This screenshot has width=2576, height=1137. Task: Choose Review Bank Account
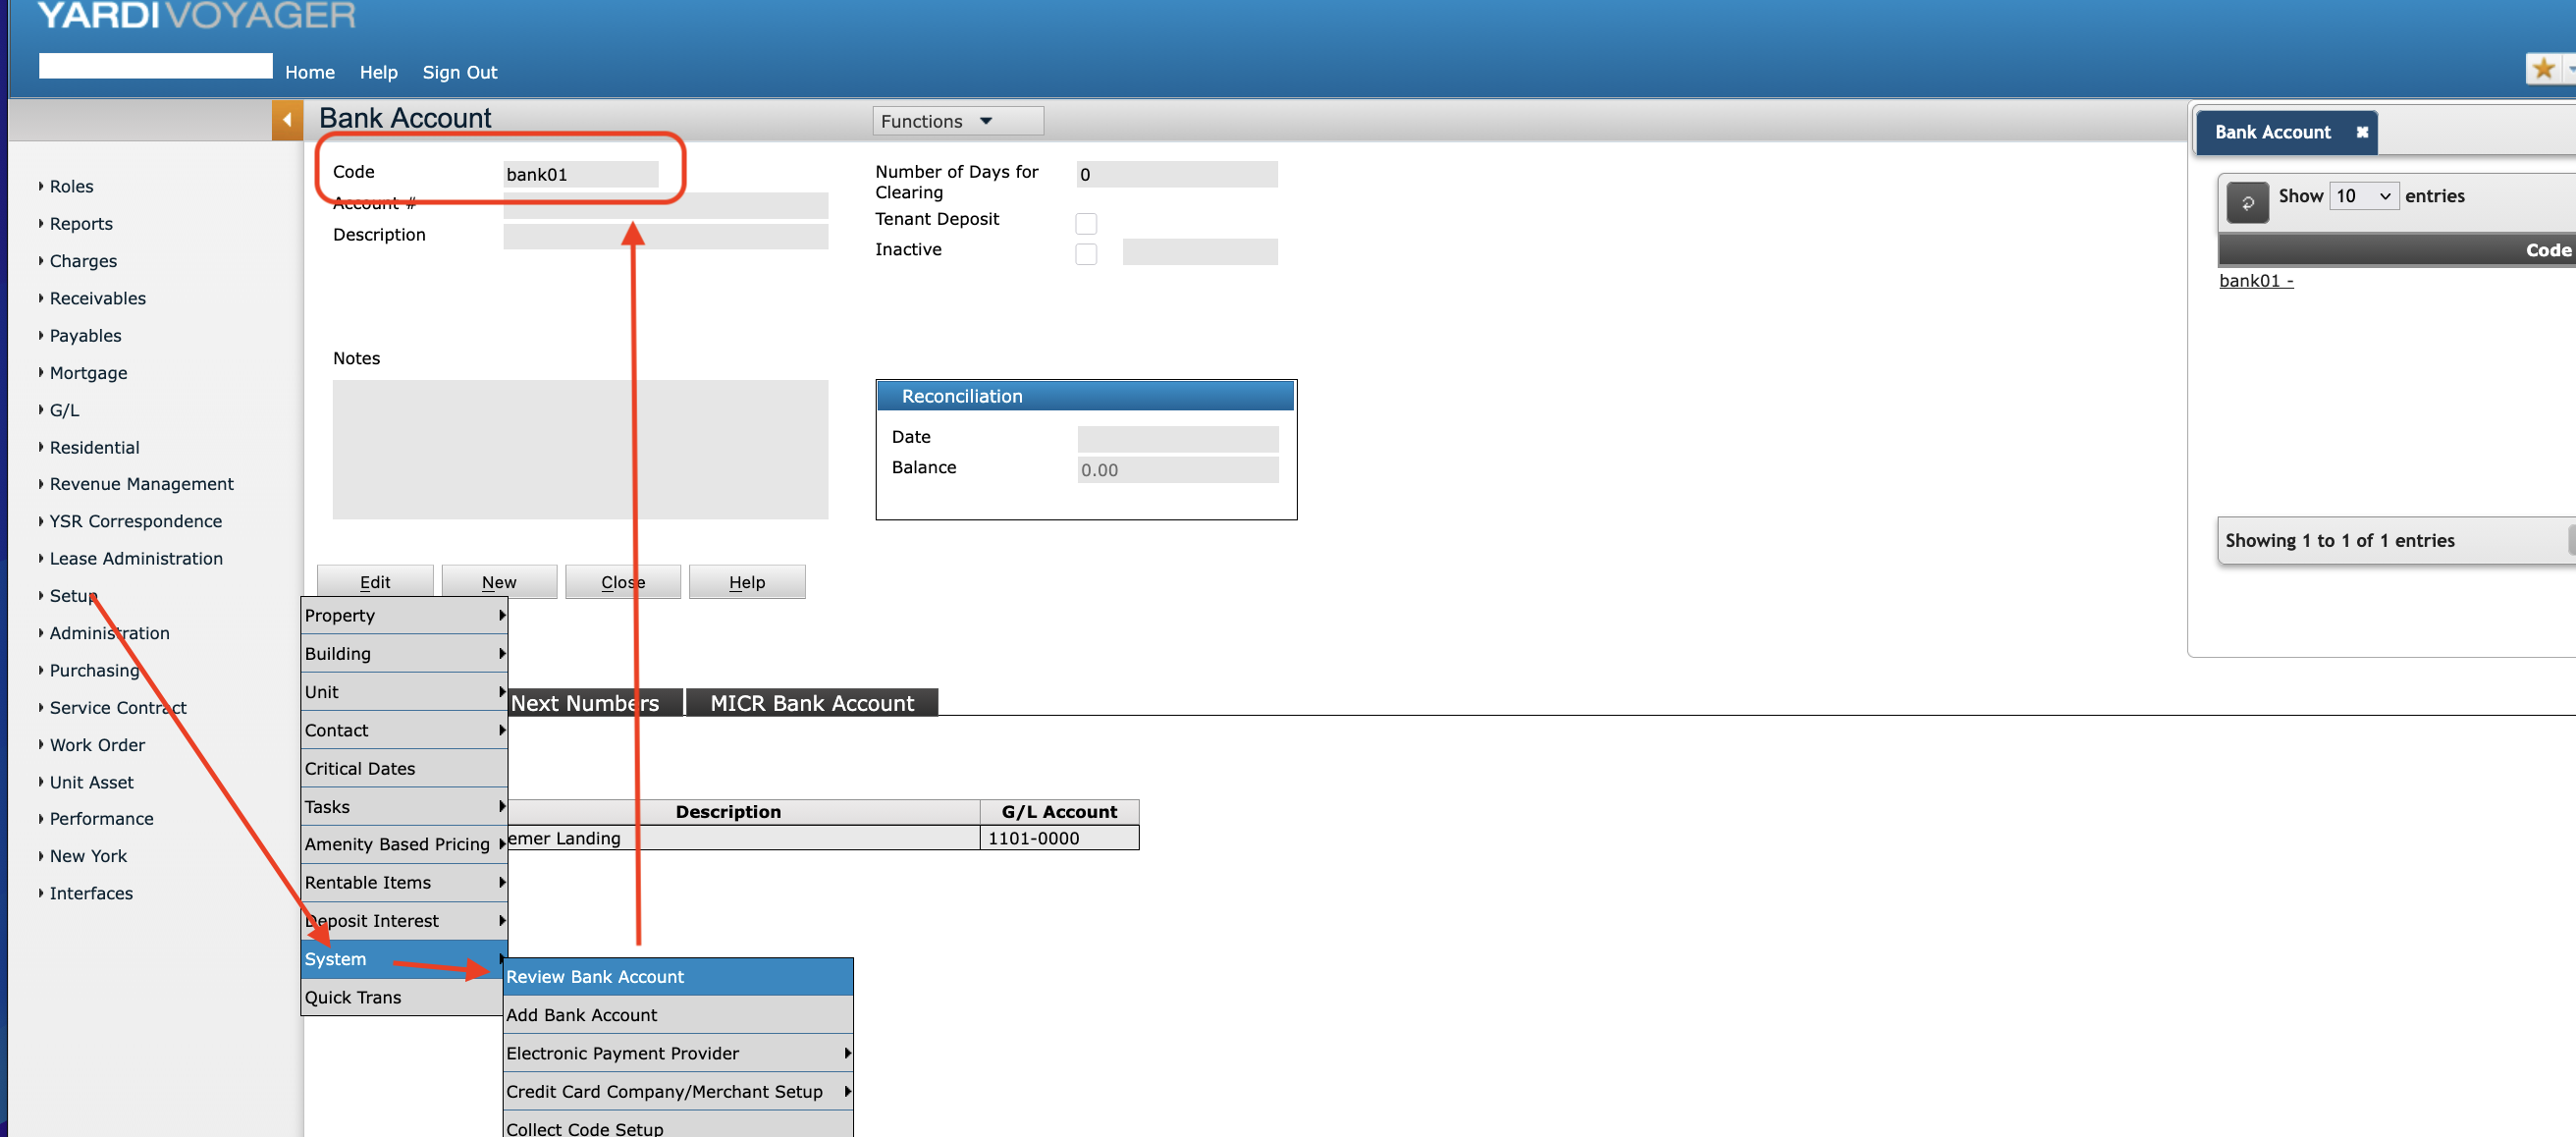tap(678, 977)
